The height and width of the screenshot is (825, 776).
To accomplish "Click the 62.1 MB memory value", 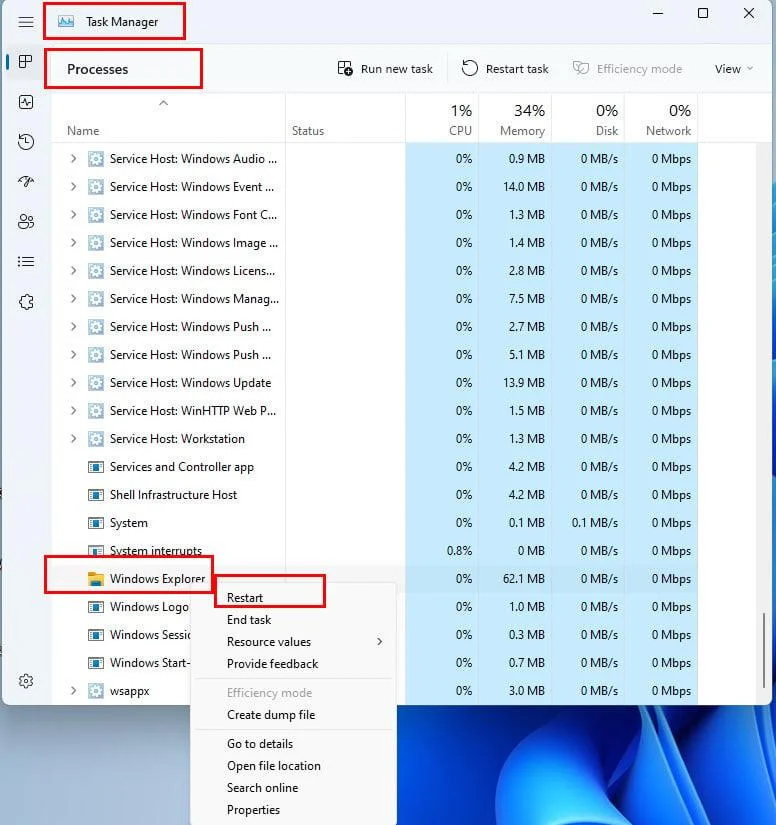I will [x=523, y=579].
